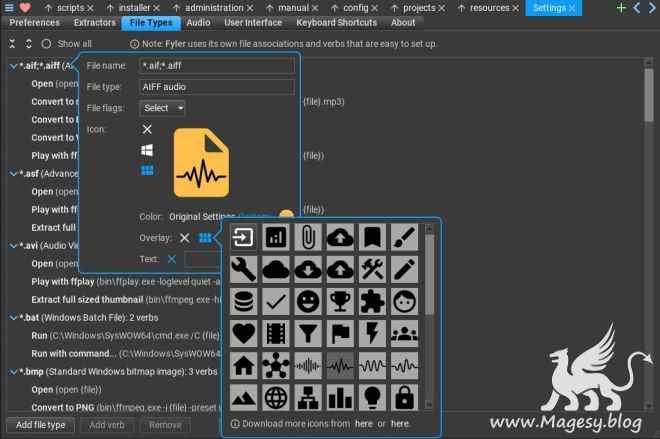Viewport: 660px width, 439px height.
Task: Pick the paintbrush overlay icon
Action: click(x=404, y=237)
